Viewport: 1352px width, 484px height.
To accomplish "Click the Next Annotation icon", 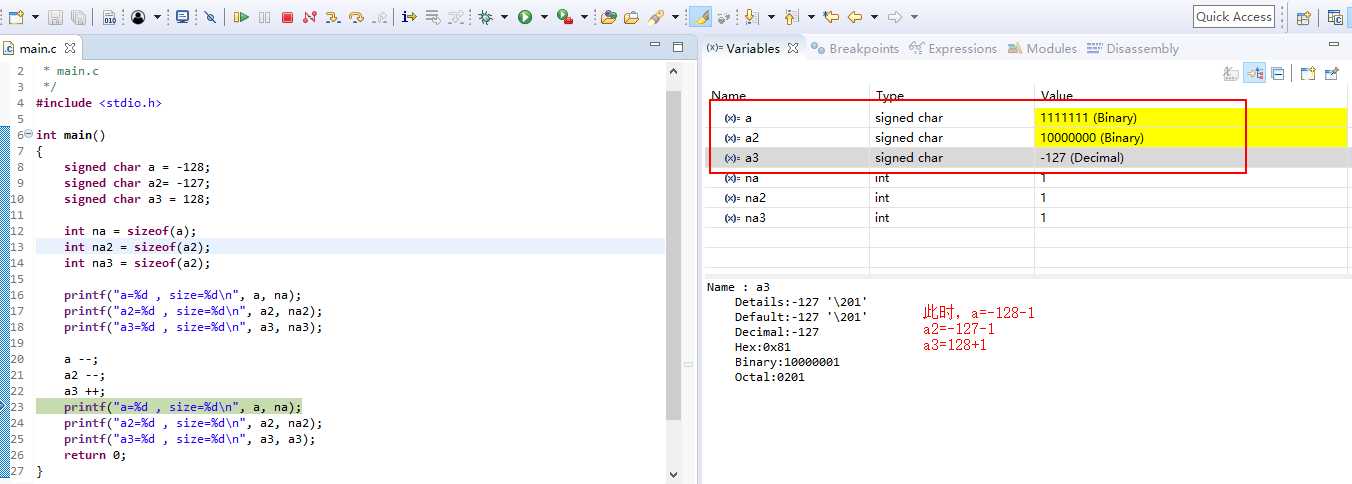I will pyautogui.click(x=751, y=17).
